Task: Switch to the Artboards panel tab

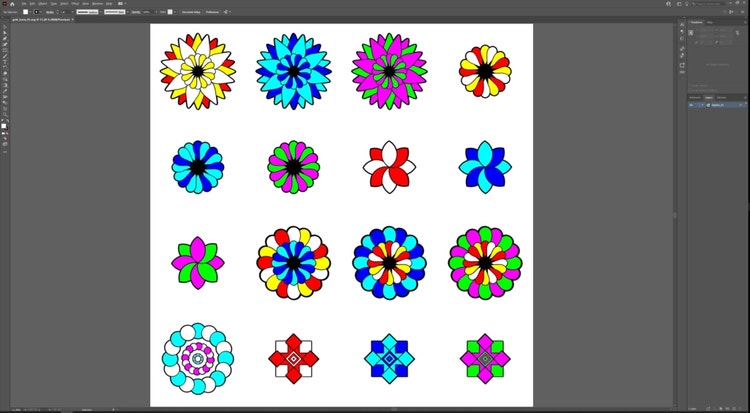Action: (695, 97)
